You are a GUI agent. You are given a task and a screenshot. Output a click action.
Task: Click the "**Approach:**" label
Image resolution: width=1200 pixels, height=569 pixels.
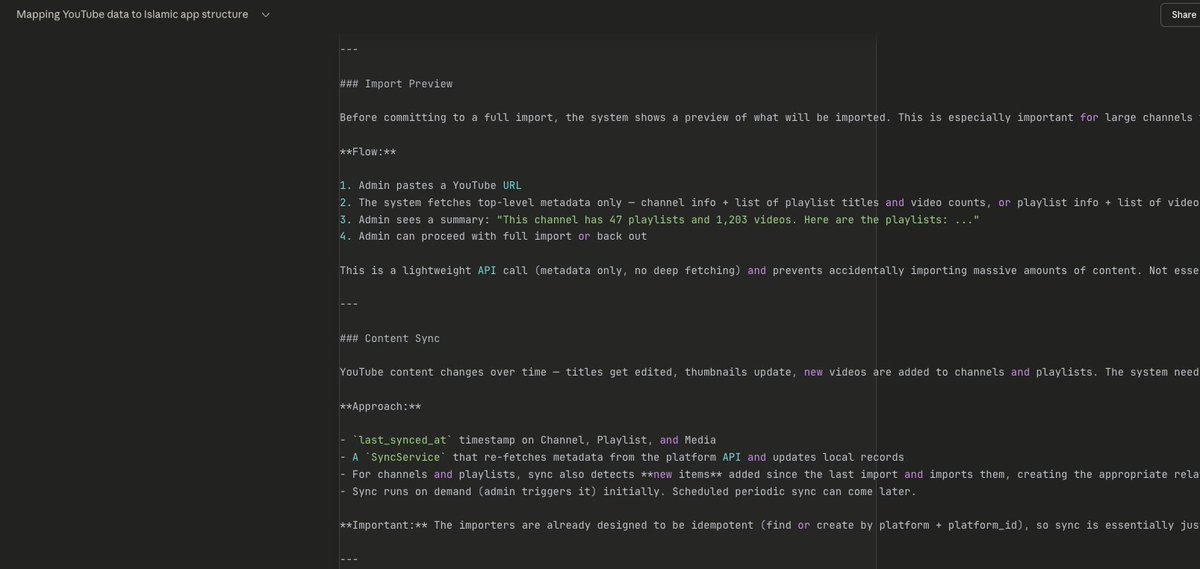point(380,406)
